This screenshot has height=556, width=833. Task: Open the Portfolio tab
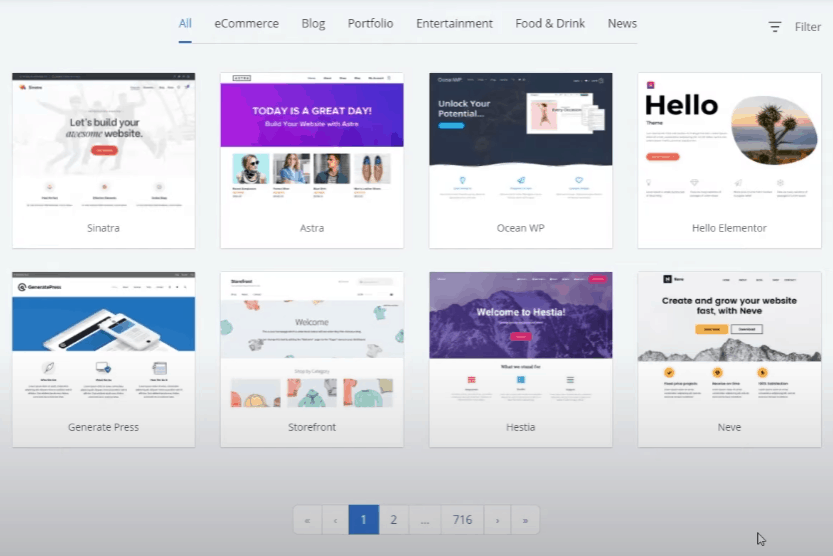(x=370, y=23)
